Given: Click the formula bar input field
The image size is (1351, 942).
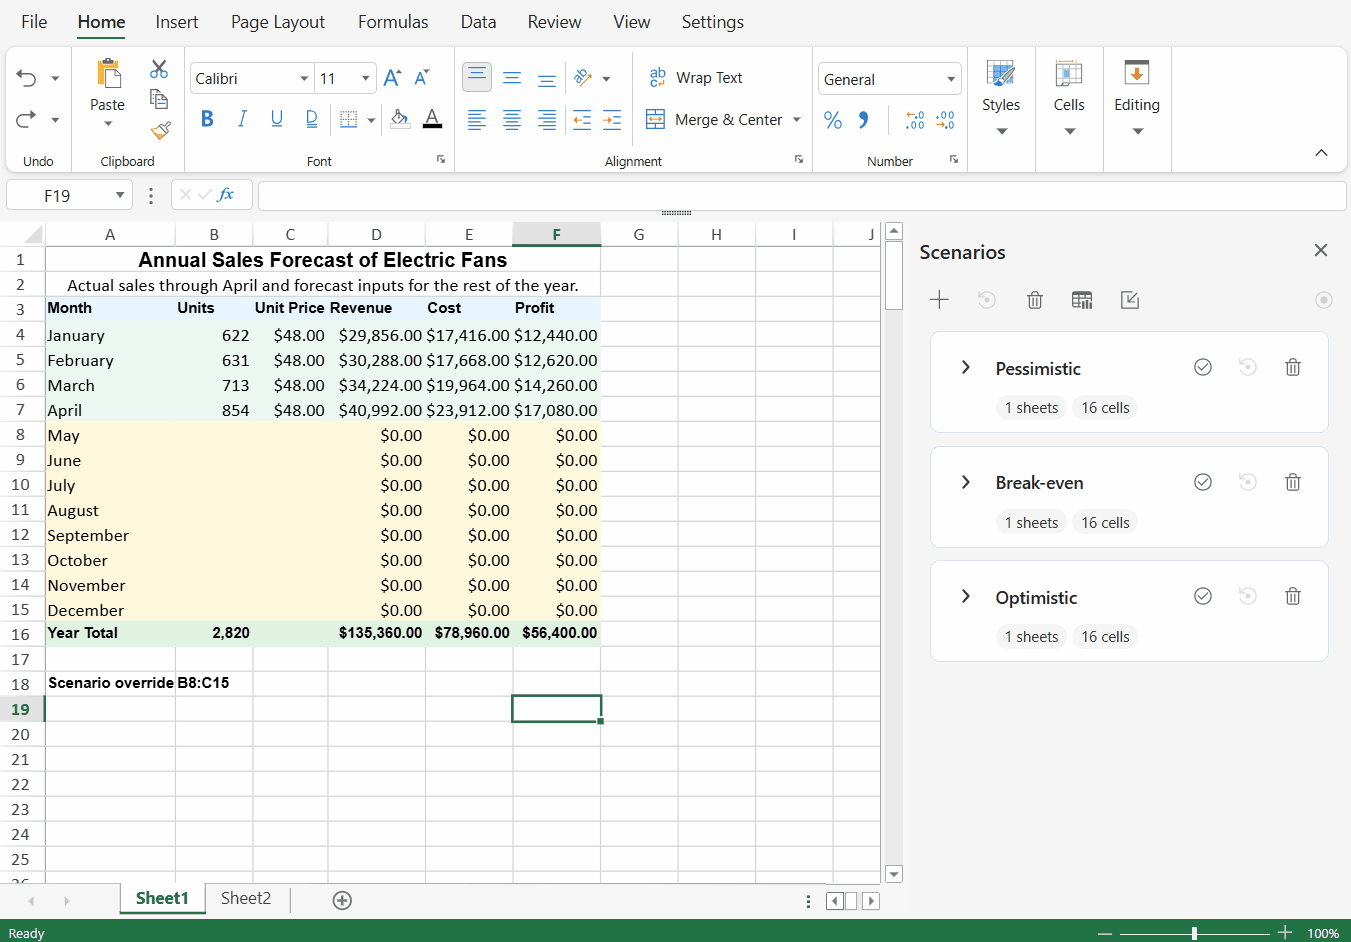Looking at the screenshot, I should [802, 195].
